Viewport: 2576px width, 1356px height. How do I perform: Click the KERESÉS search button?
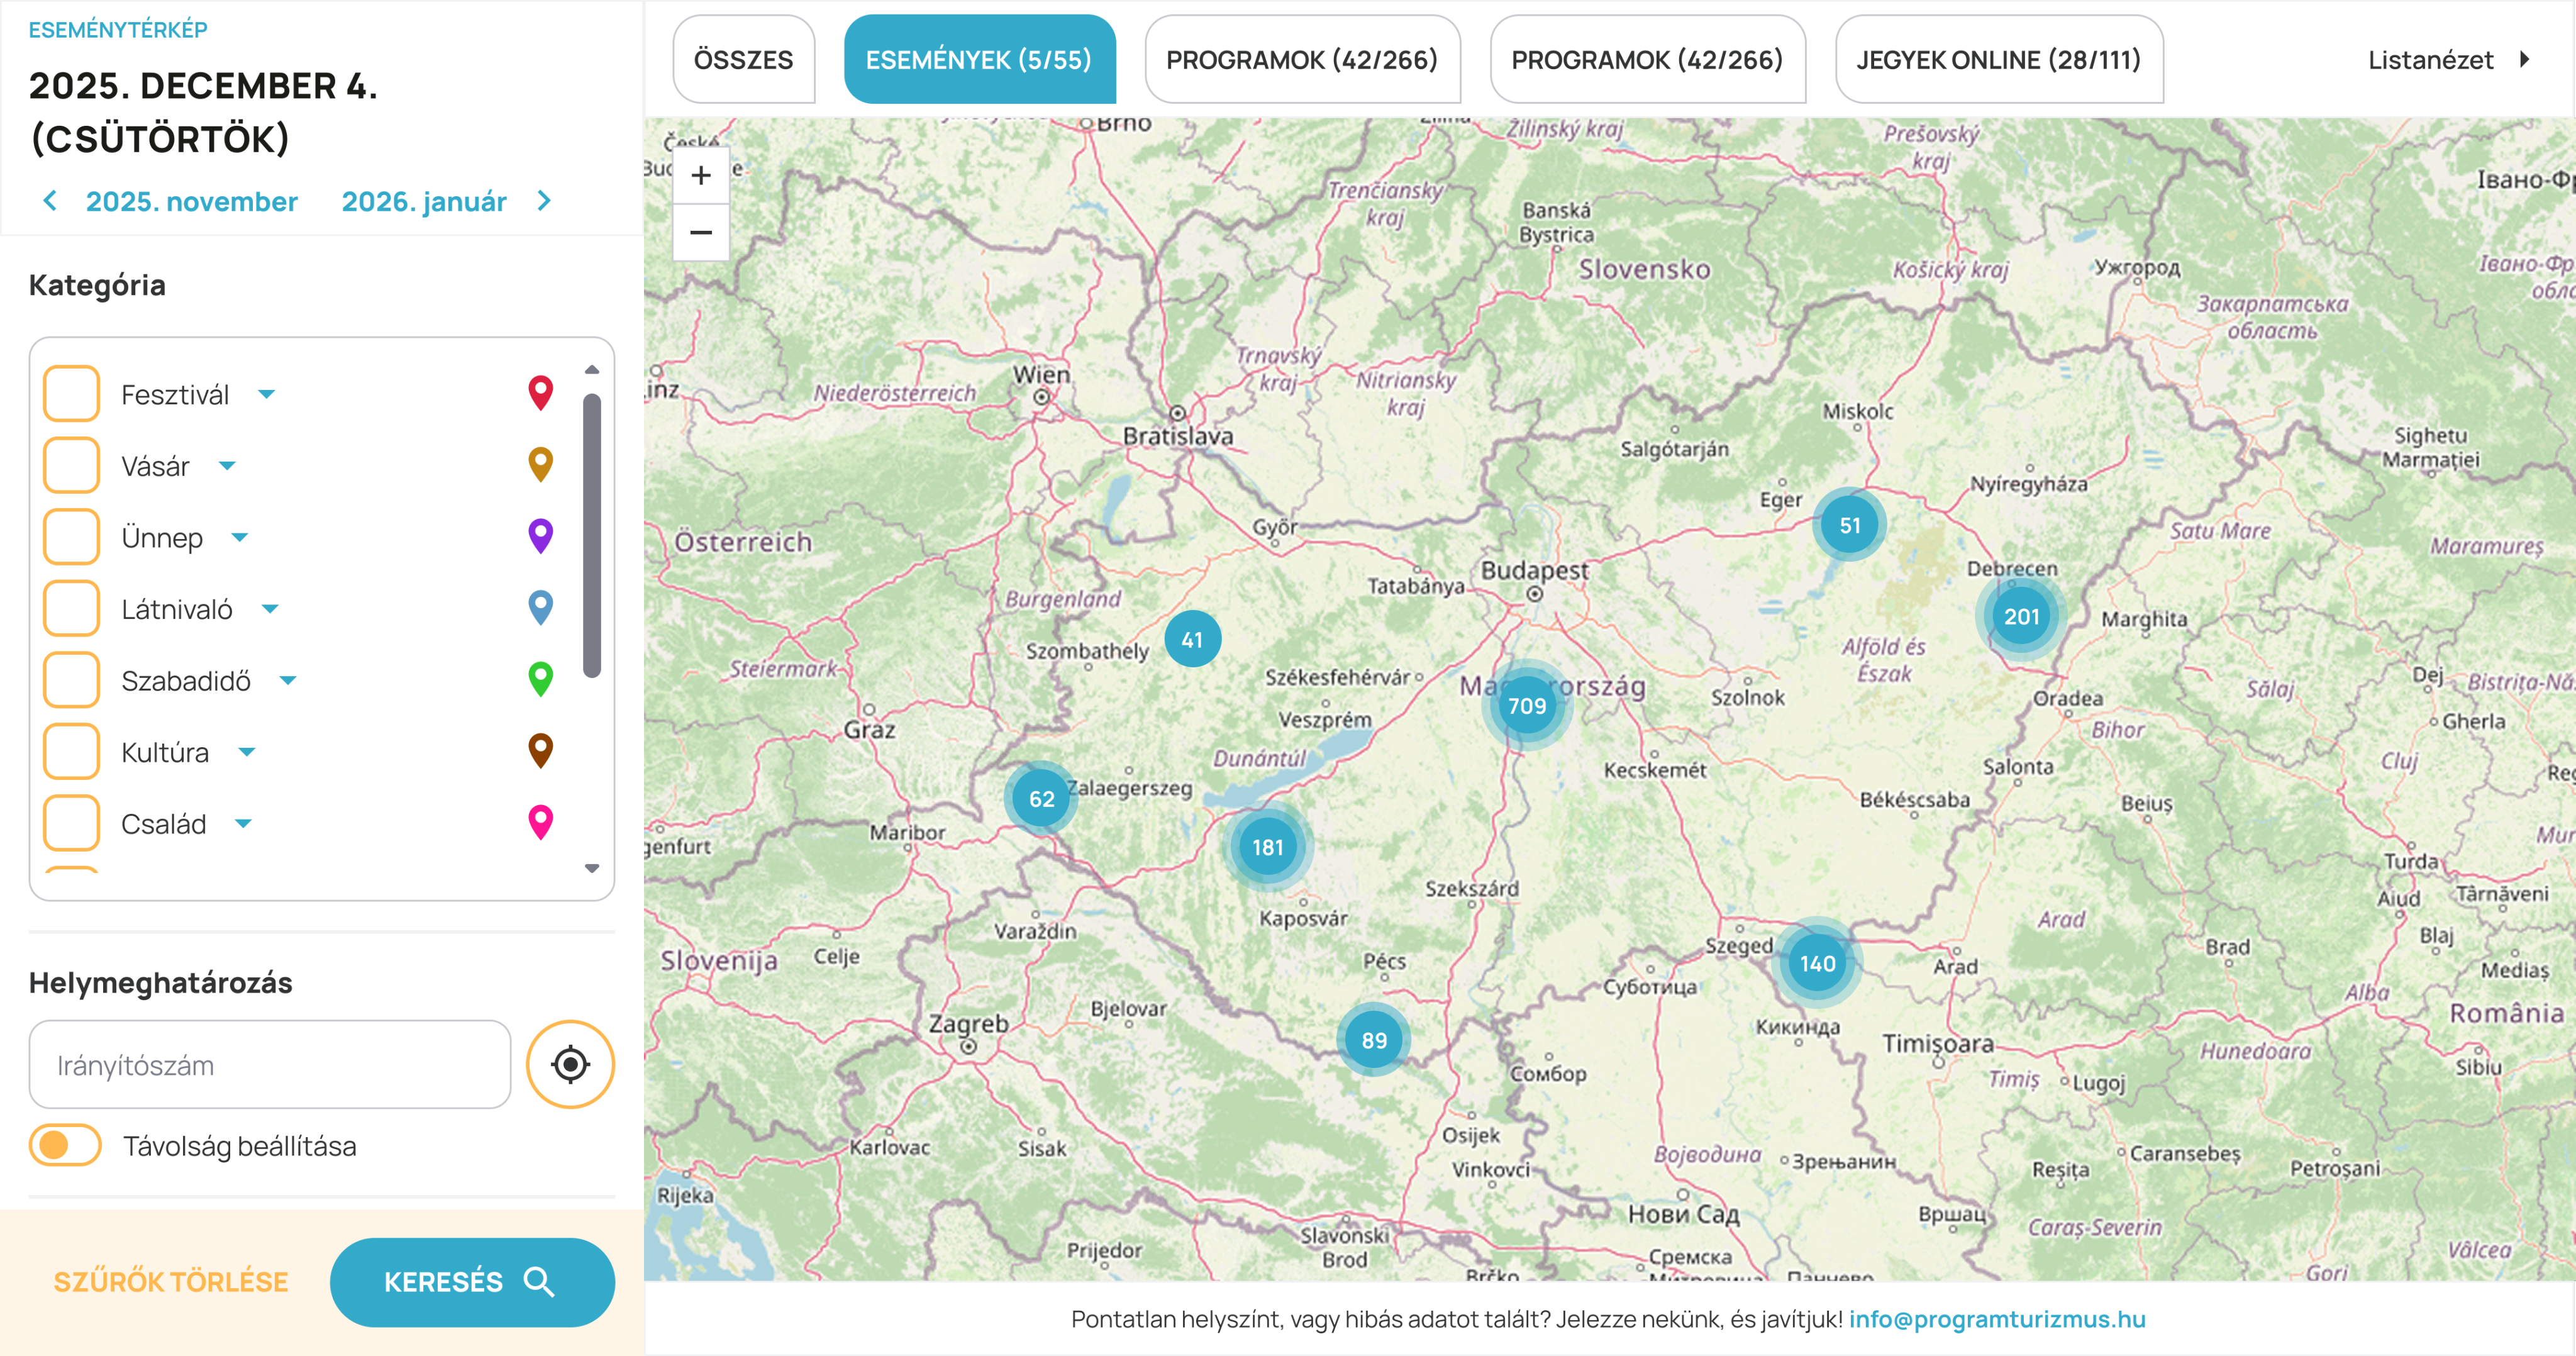pyautogui.click(x=472, y=1282)
